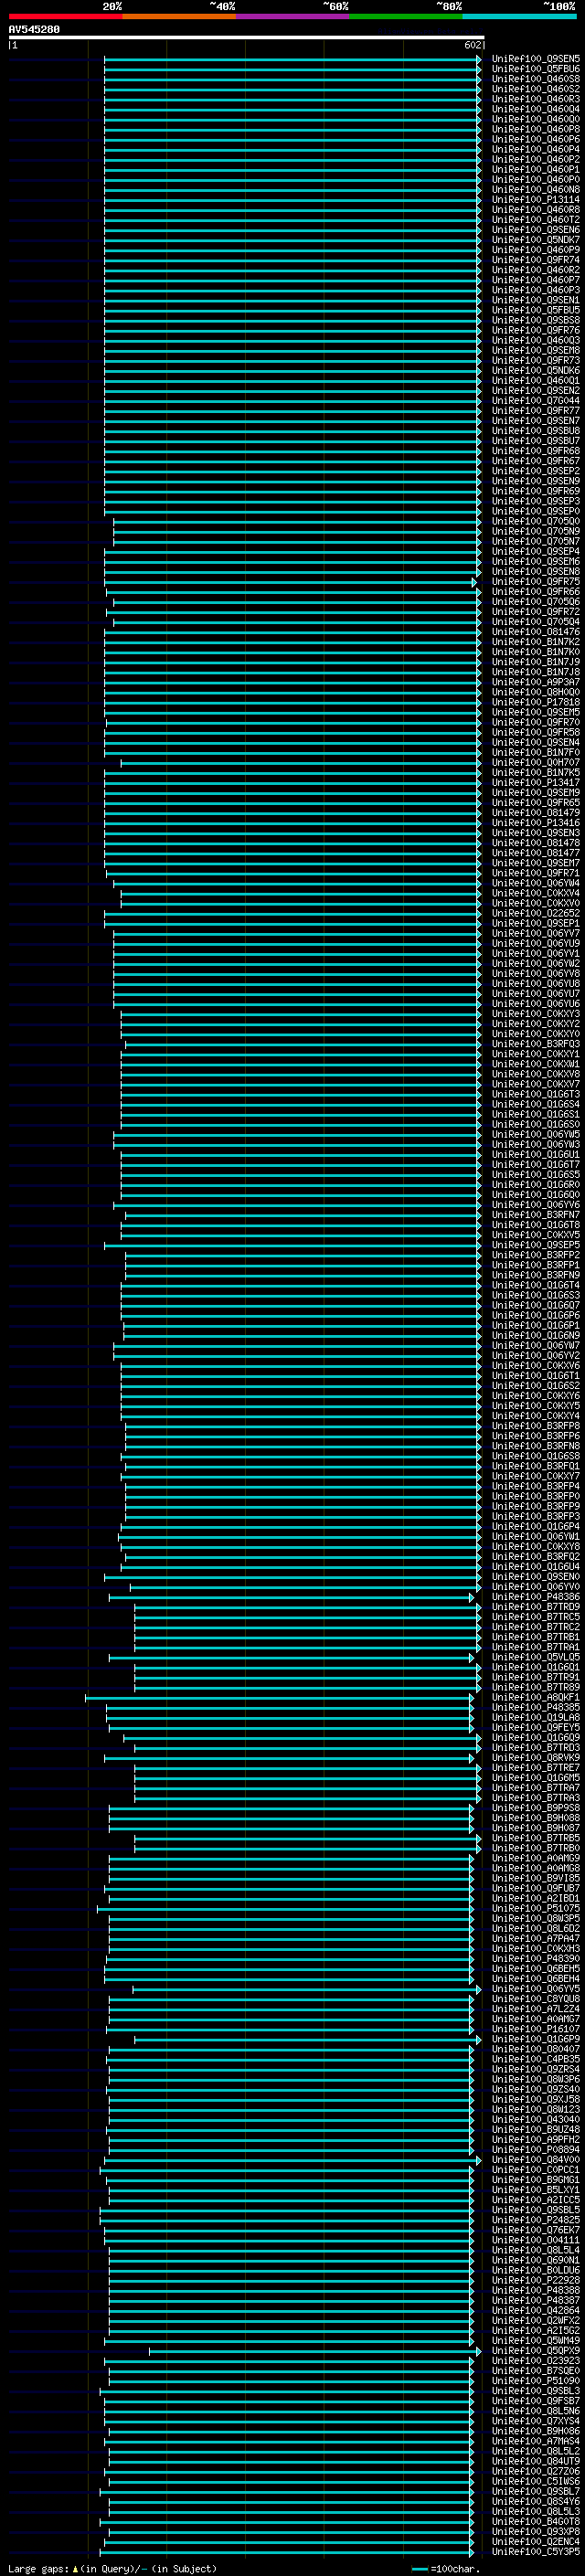
Task: Select label UniRef100_Q9SBU8
Action: coord(535,431)
